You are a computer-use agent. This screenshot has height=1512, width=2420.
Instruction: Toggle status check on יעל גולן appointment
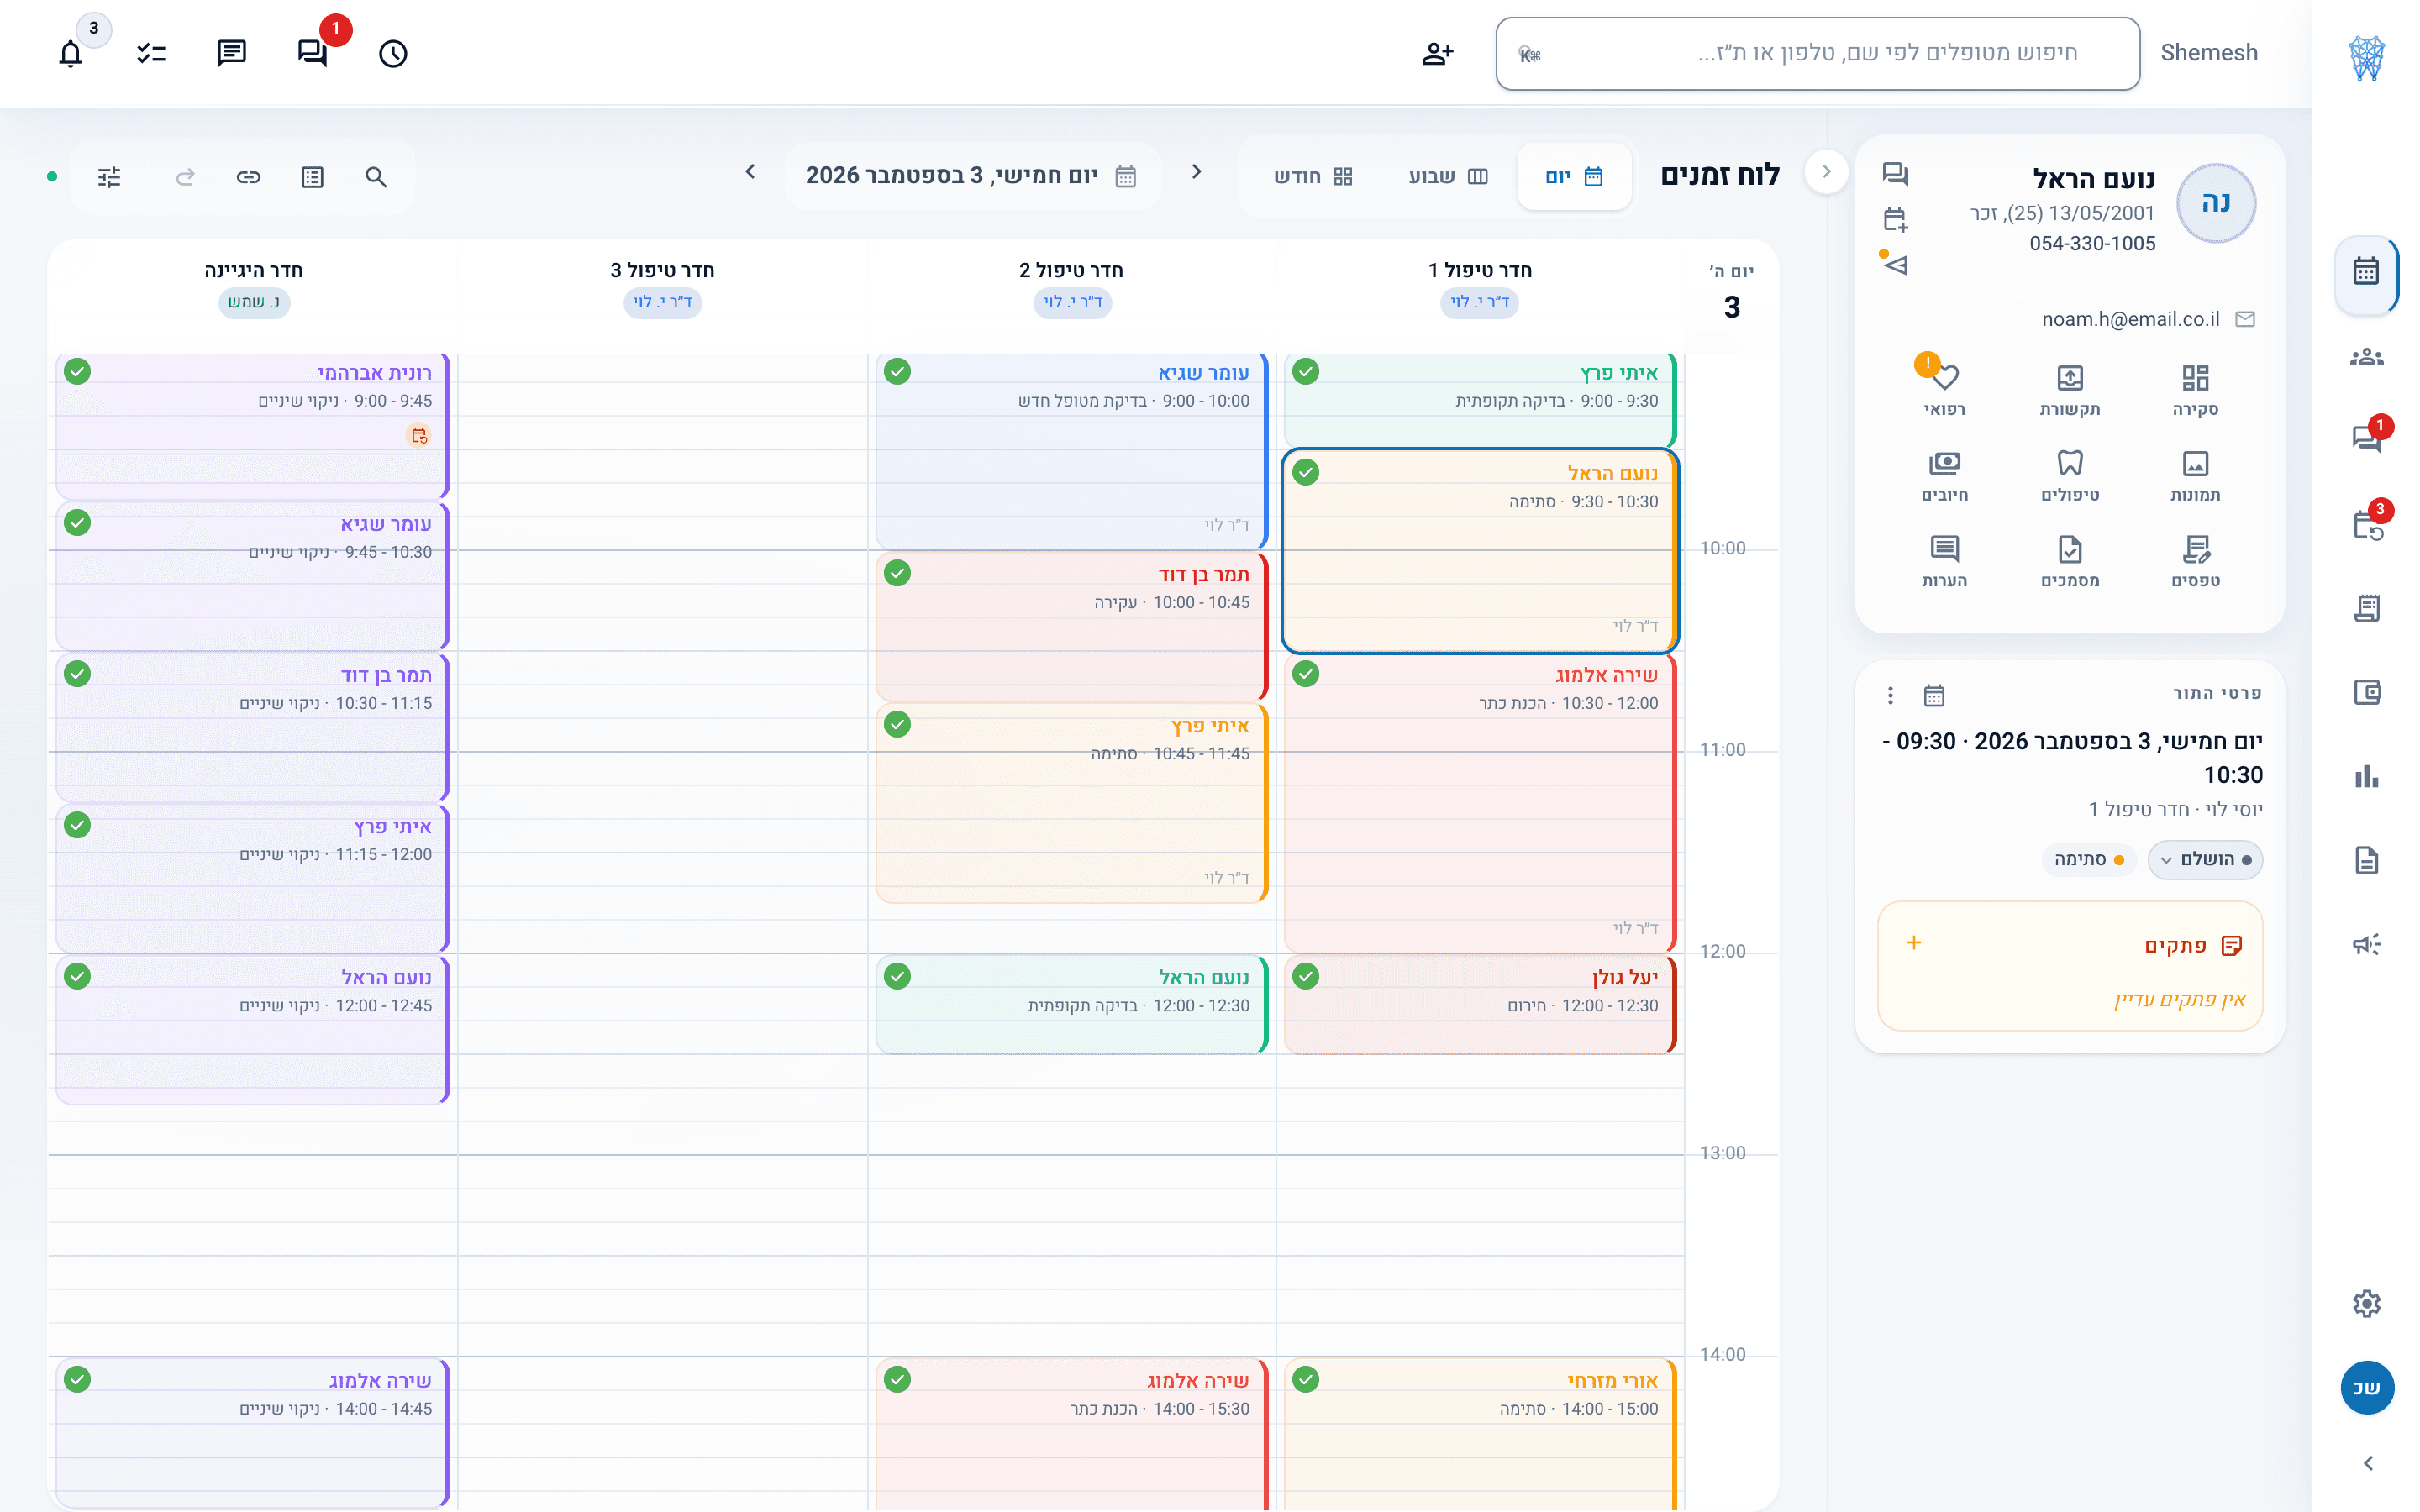click(x=1305, y=977)
